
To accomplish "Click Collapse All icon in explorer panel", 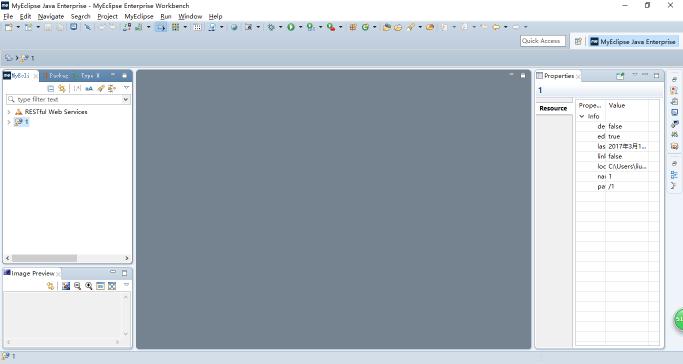I will pos(51,88).
